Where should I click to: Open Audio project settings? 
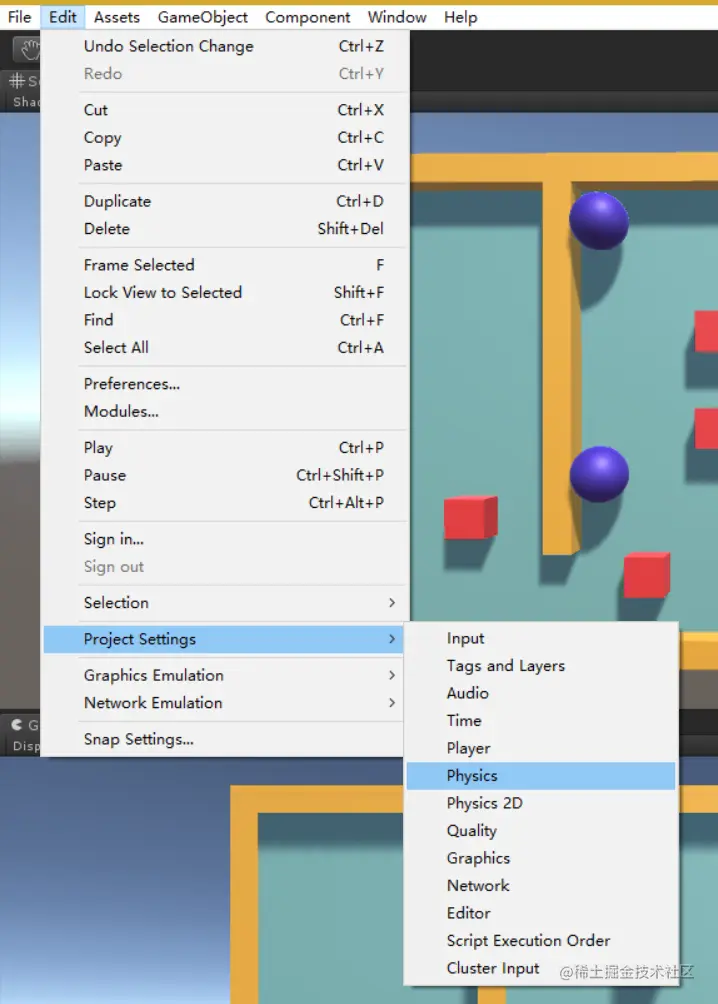click(541, 693)
